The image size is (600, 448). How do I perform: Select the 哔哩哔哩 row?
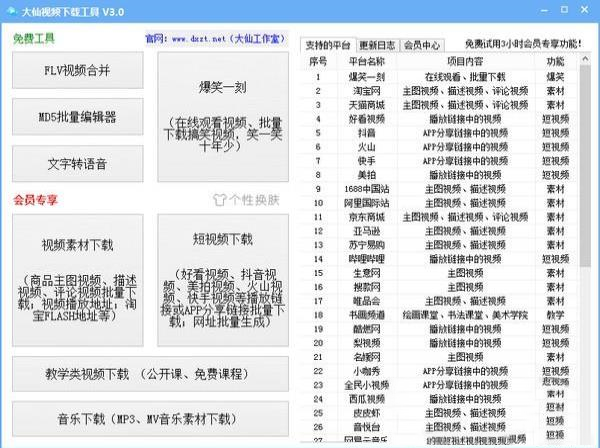(439, 259)
